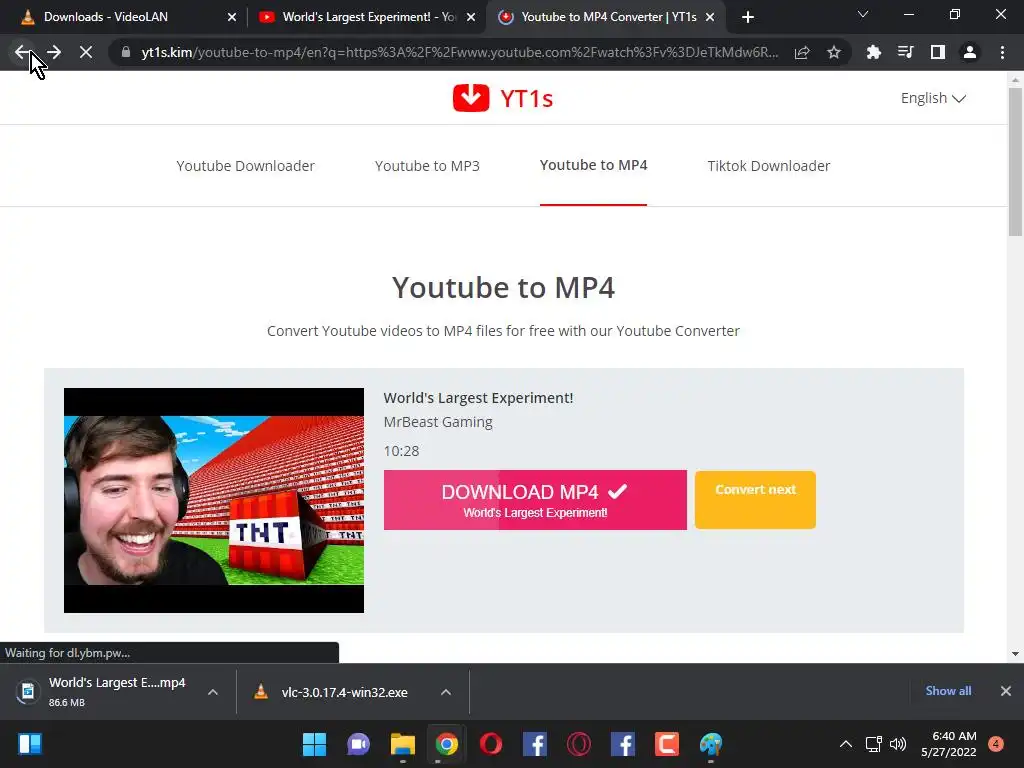Toggle the Chrome side panel icon
This screenshot has width=1024, height=768.
coord(938,52)
